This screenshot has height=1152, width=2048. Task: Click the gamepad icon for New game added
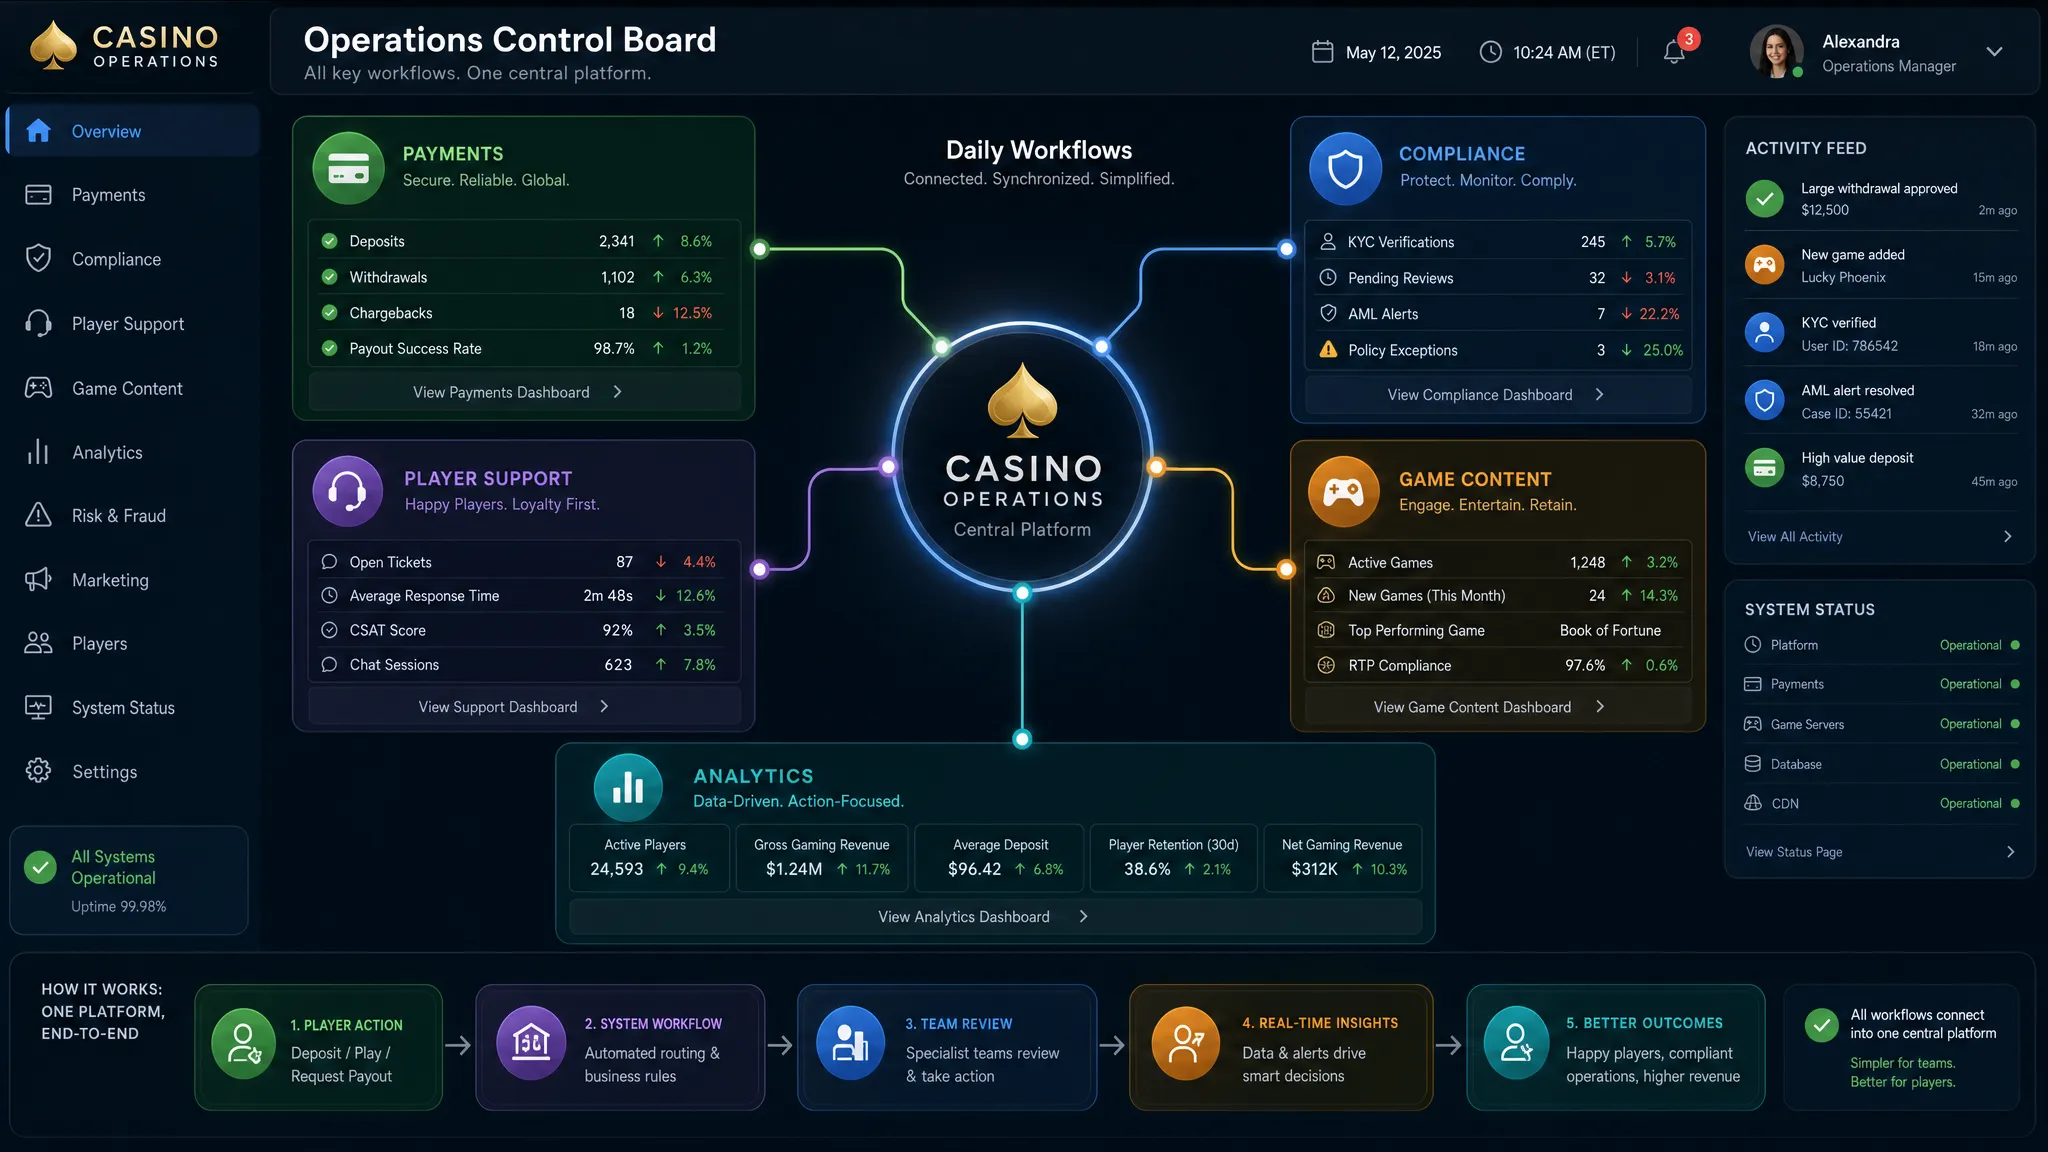1765,265
